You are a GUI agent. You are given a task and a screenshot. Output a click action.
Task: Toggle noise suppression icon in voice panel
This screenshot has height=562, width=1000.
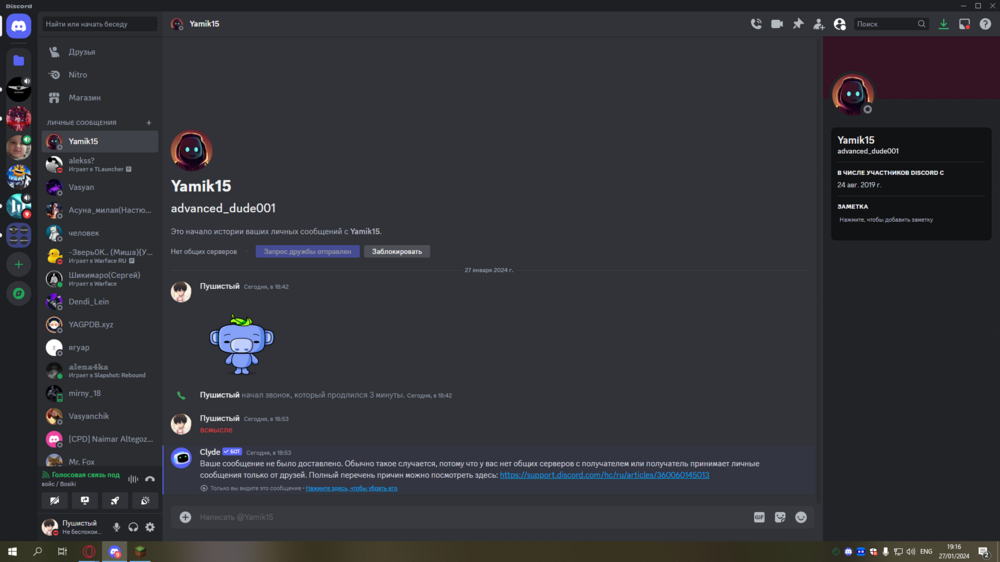(x=133, y=479)
